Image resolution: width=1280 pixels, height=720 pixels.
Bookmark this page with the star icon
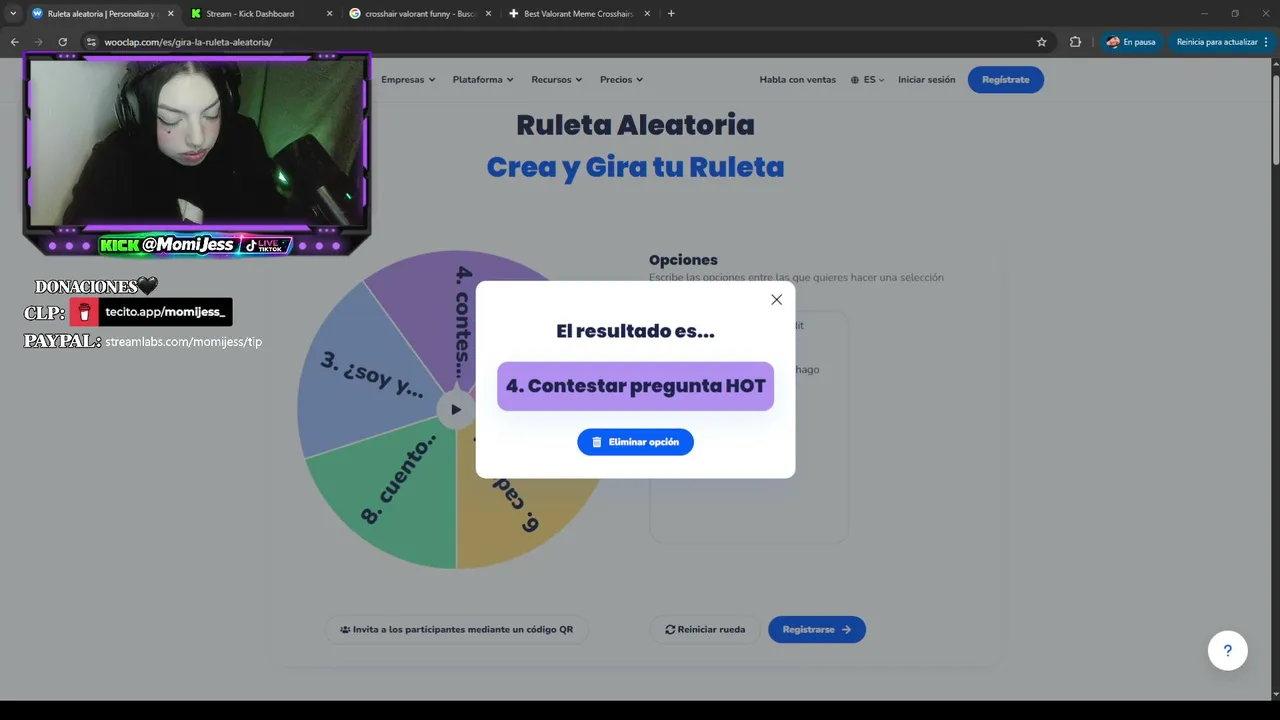tap(1041, 42)
